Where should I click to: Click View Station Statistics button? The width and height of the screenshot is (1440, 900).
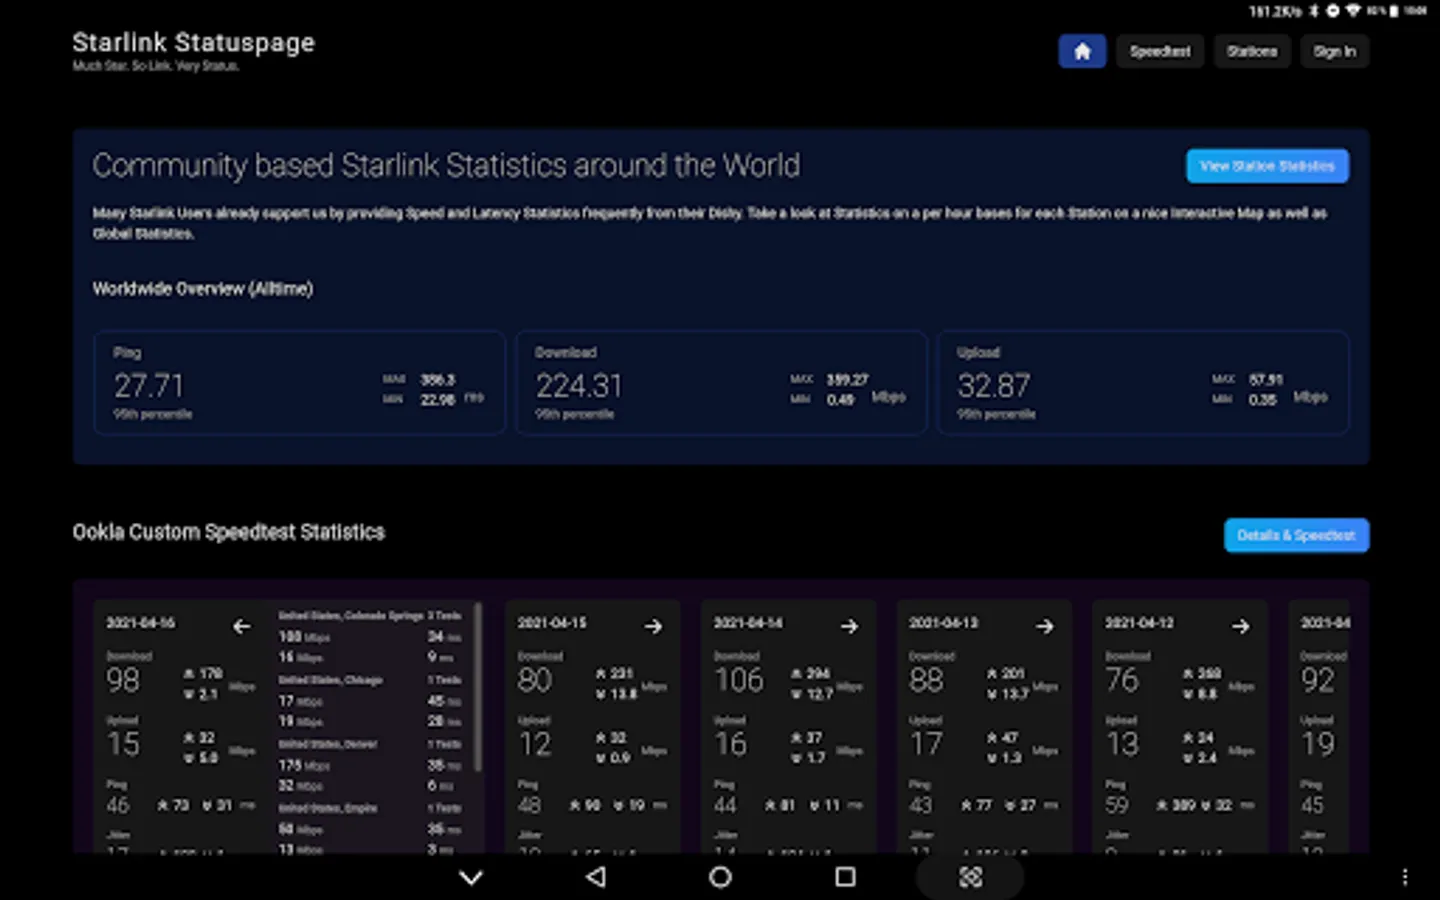(x=1267, y=166)
